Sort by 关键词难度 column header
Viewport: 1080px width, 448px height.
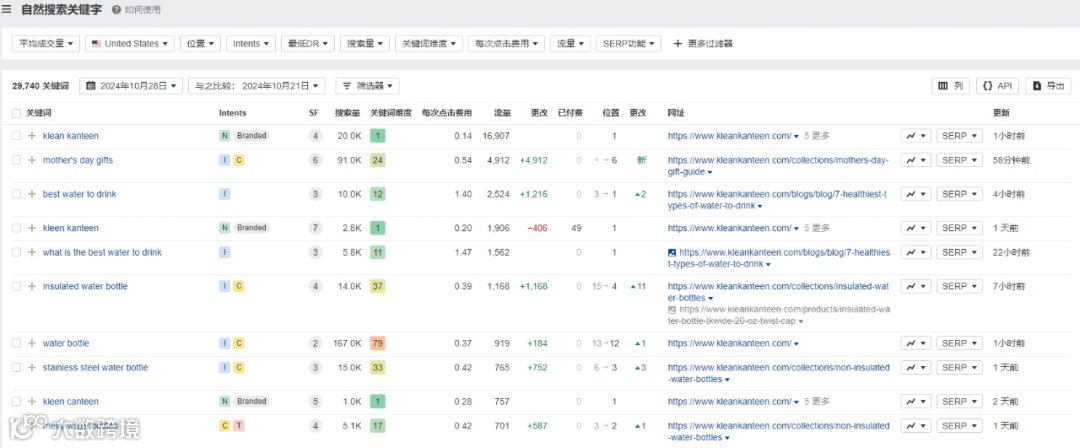392,113
